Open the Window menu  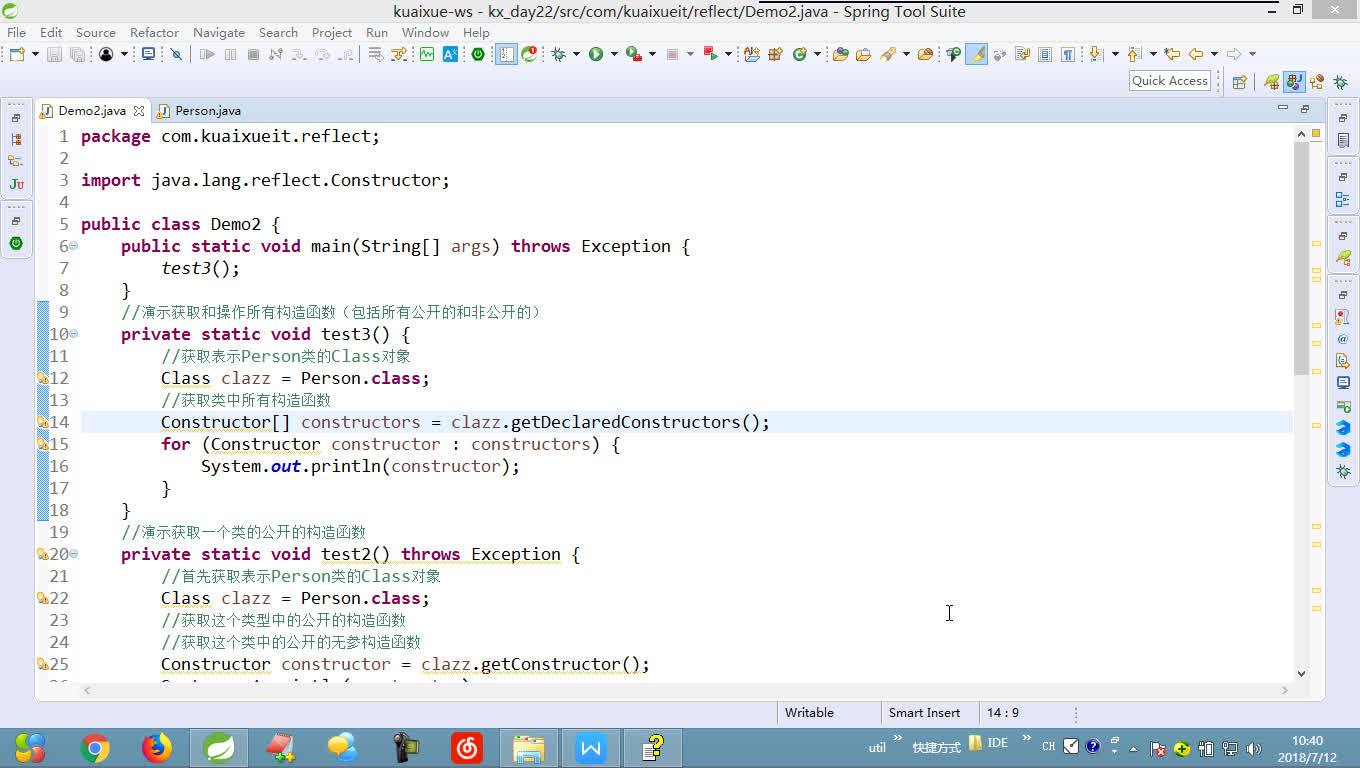pos(425,32)
